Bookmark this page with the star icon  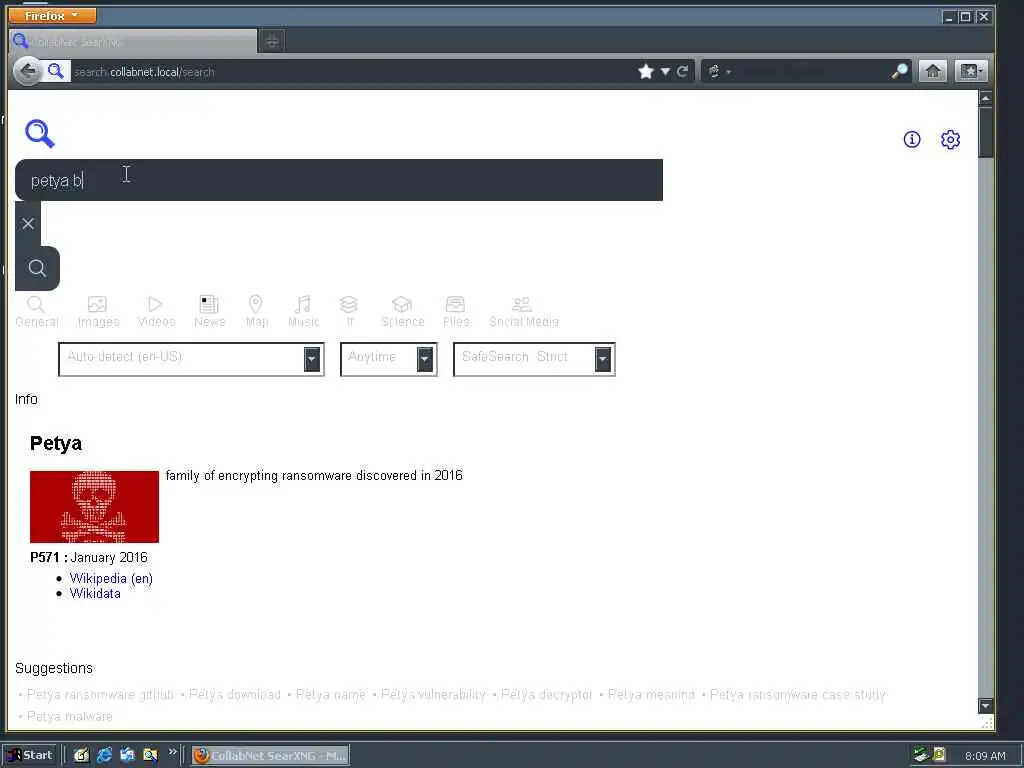(646, 71)
